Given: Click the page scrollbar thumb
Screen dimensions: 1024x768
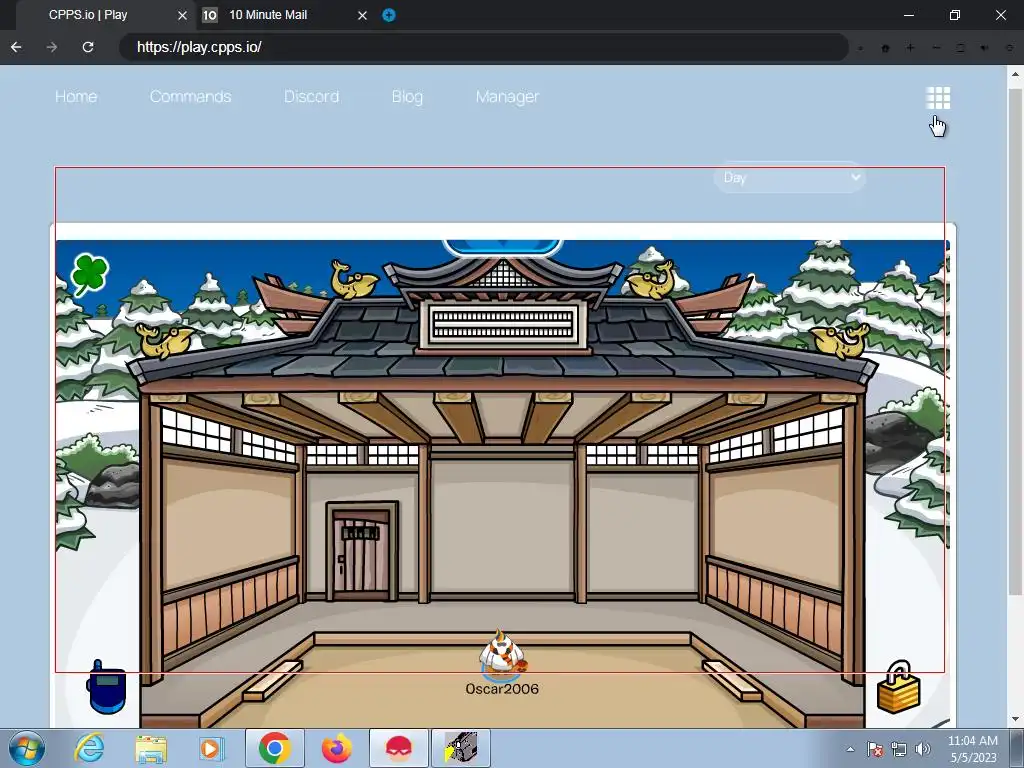Looking at the screenshot, I should pos(1015,342).
